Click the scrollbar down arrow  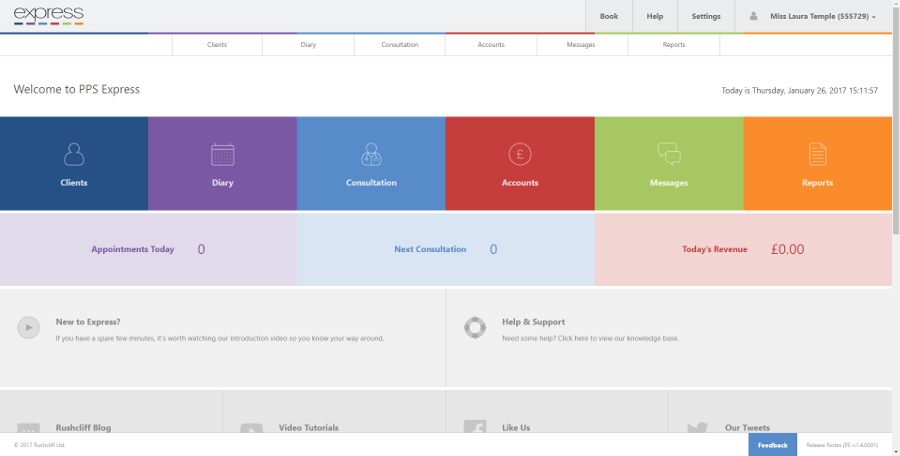click(896, 452)
